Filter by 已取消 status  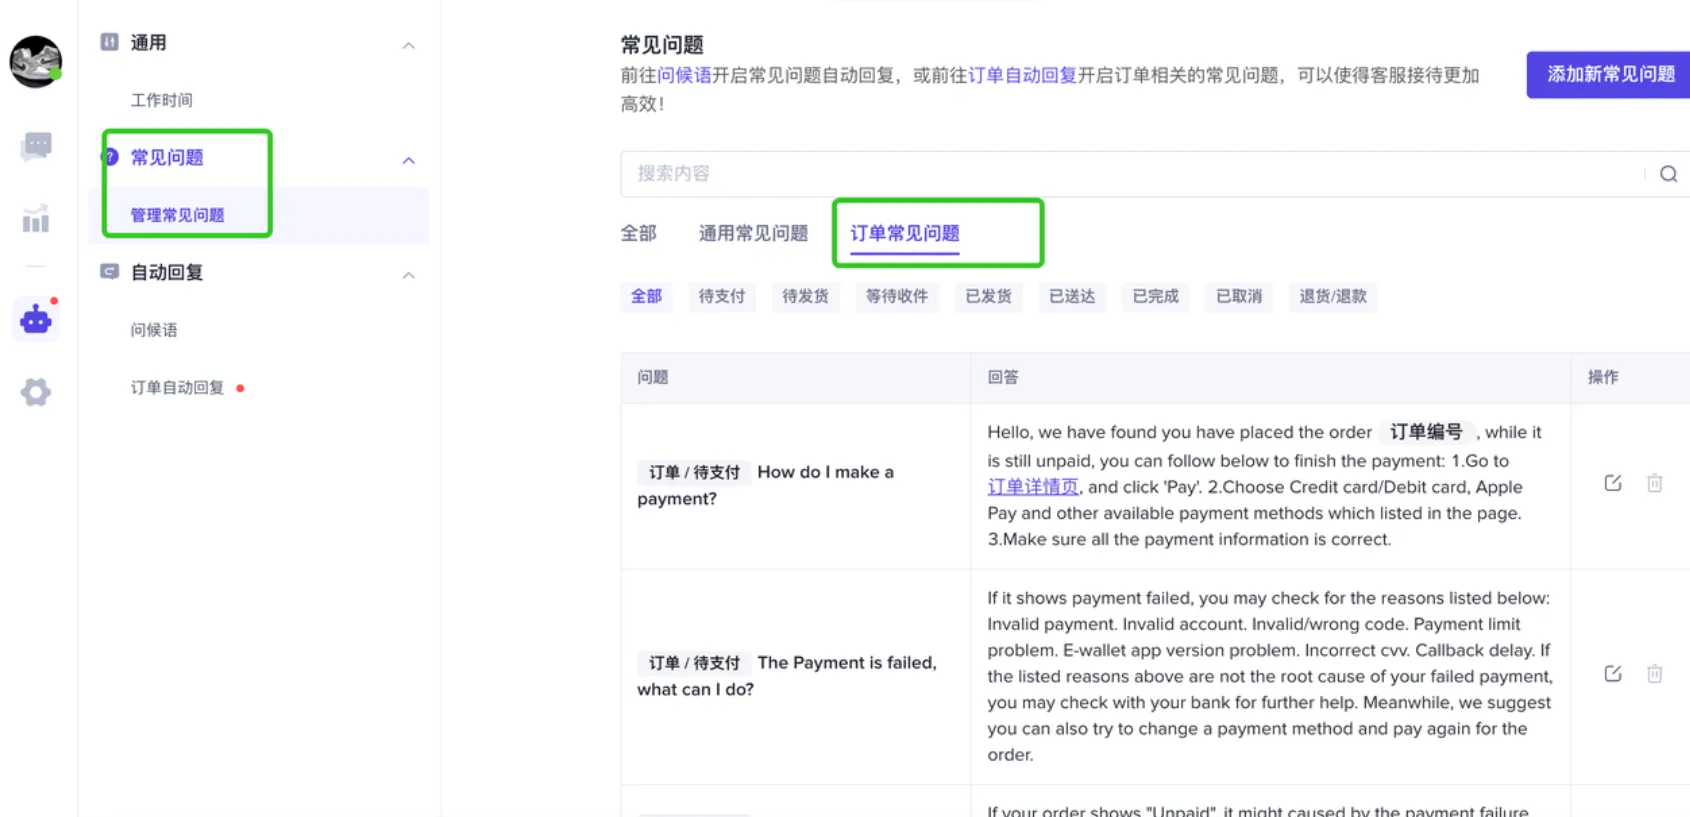pyautogui.click(x=1239, y=296)
